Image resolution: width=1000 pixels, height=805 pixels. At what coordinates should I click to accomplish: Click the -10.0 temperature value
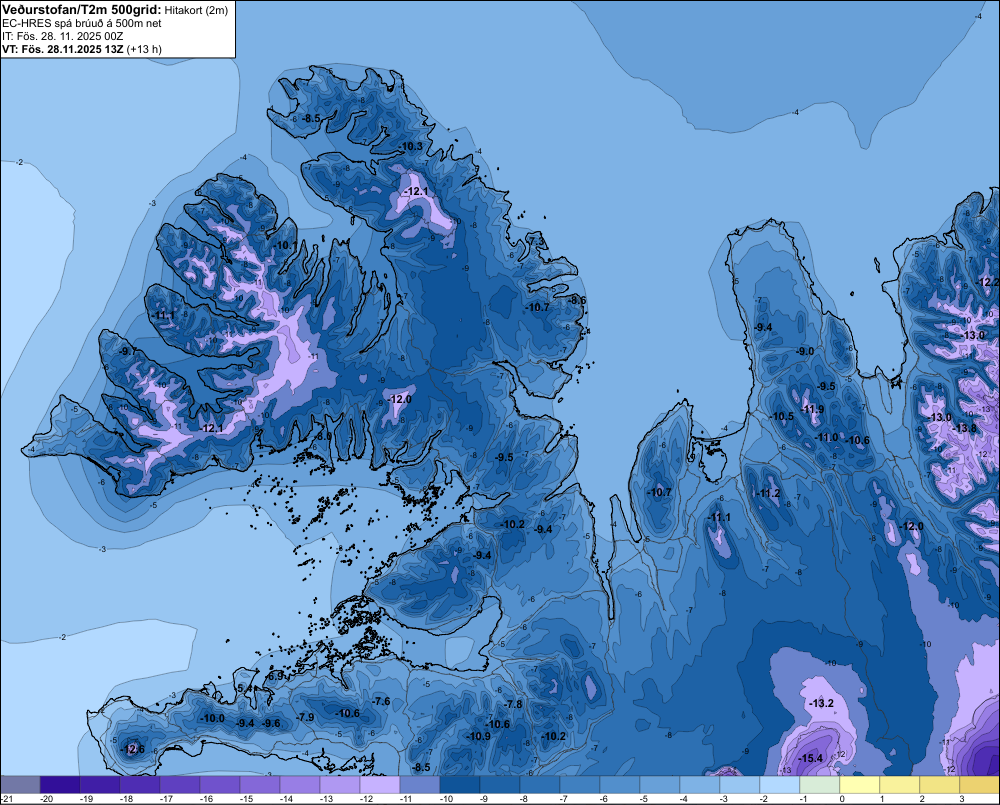(x=213, y=718)
